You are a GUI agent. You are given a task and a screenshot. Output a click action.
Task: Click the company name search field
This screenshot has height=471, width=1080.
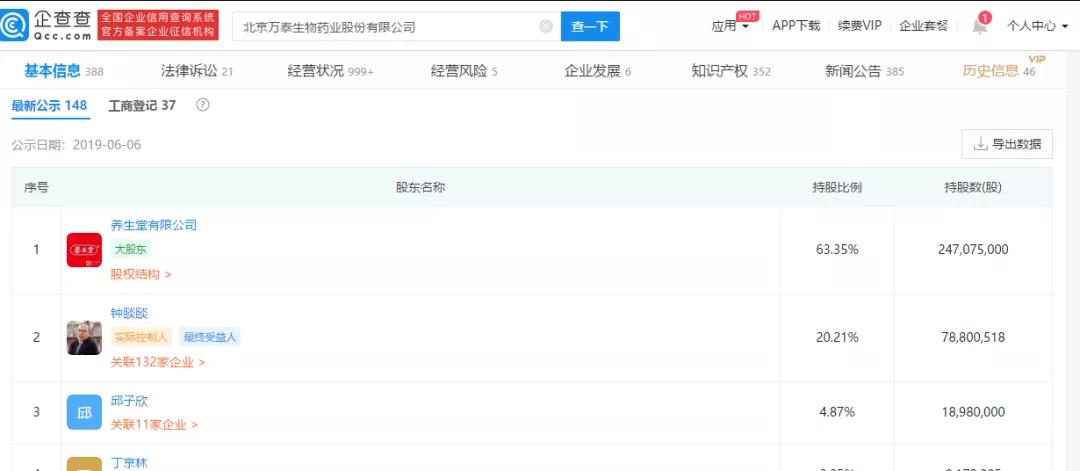[390, 27]
